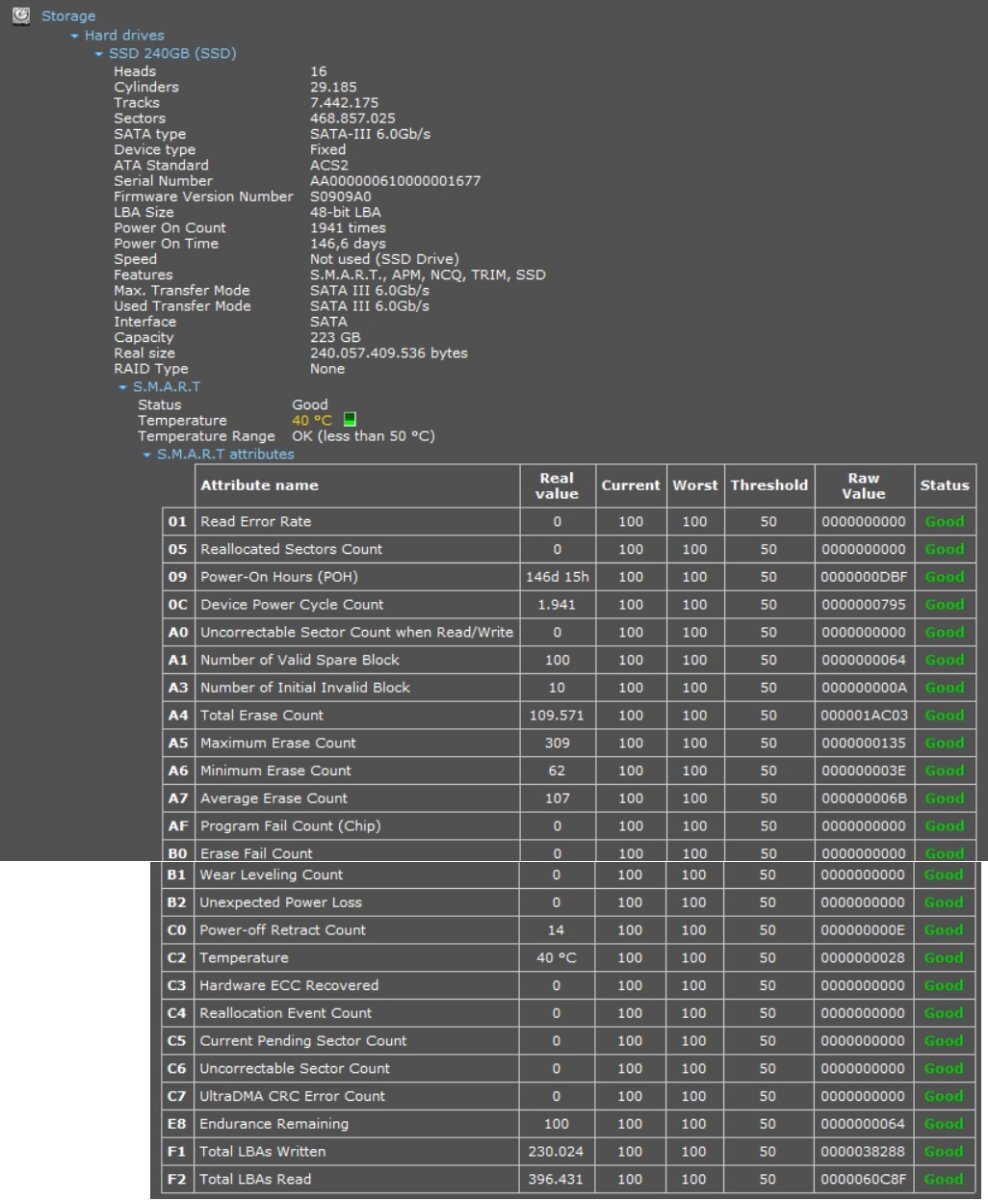
Task: Select the Real size 240.057.409.536 bytes
Action: (x=389, y=353)
